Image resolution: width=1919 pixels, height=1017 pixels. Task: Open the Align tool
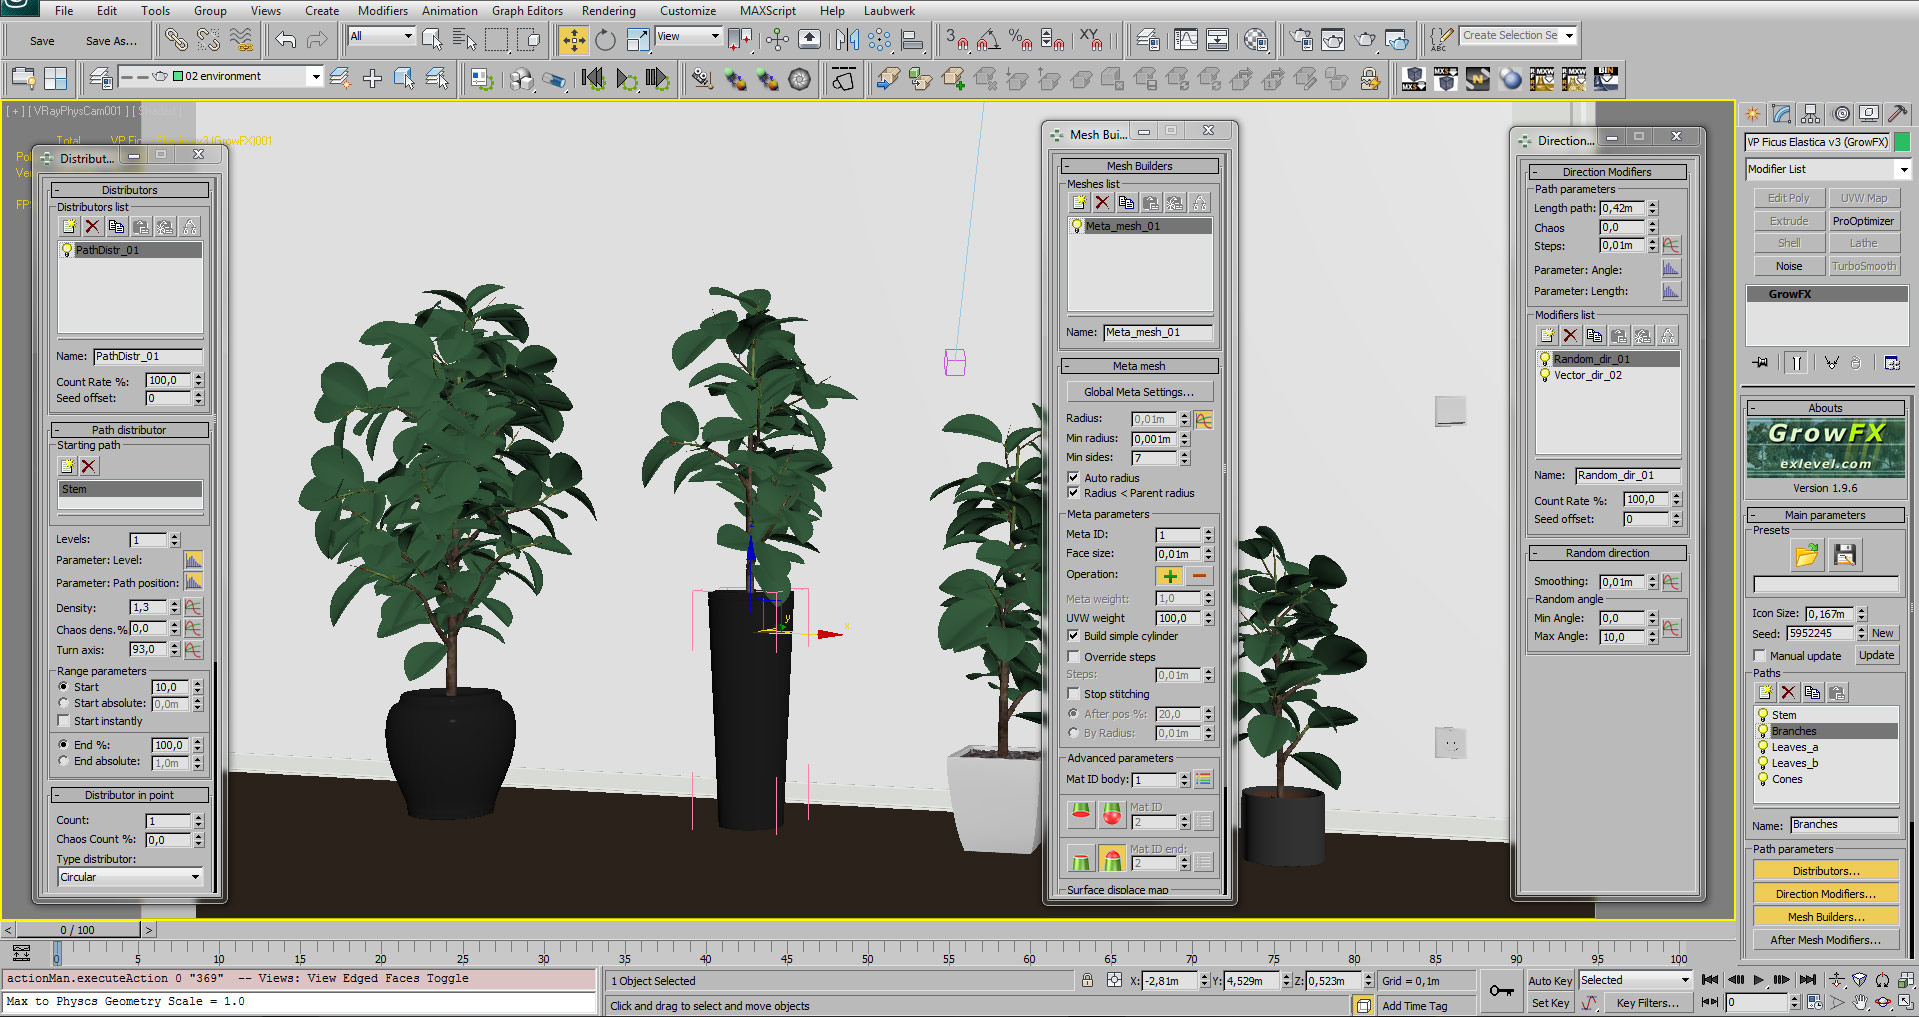pyautogui.click(x=911, y=40)
